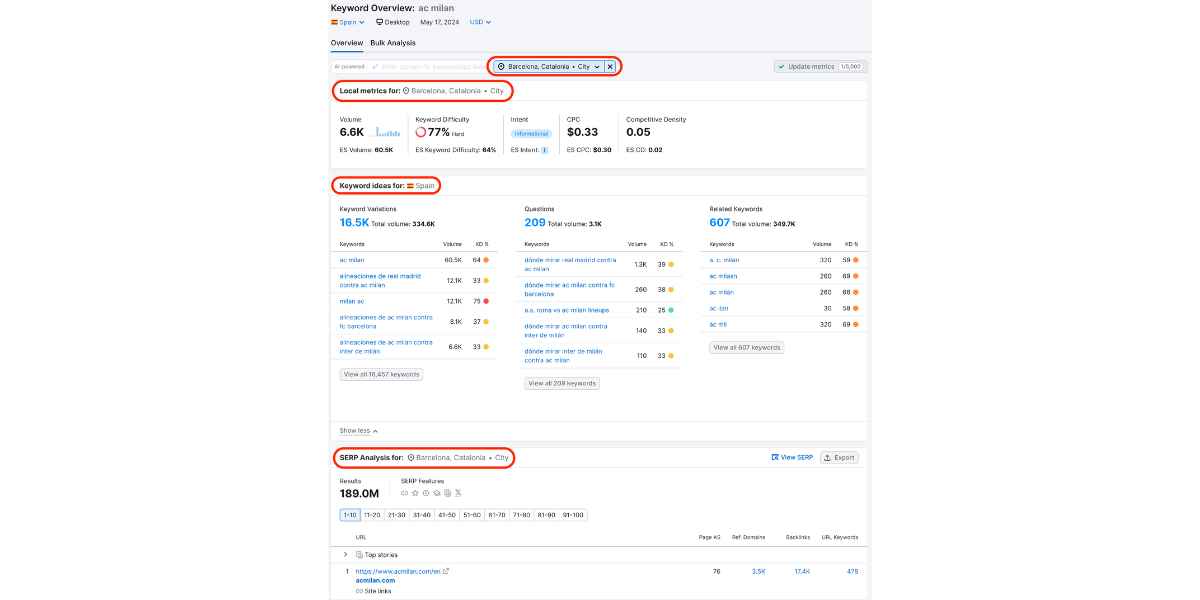Switch to the Bulk Analysis tab
This screenshot has width=1200, height=600.
point(393,43)
